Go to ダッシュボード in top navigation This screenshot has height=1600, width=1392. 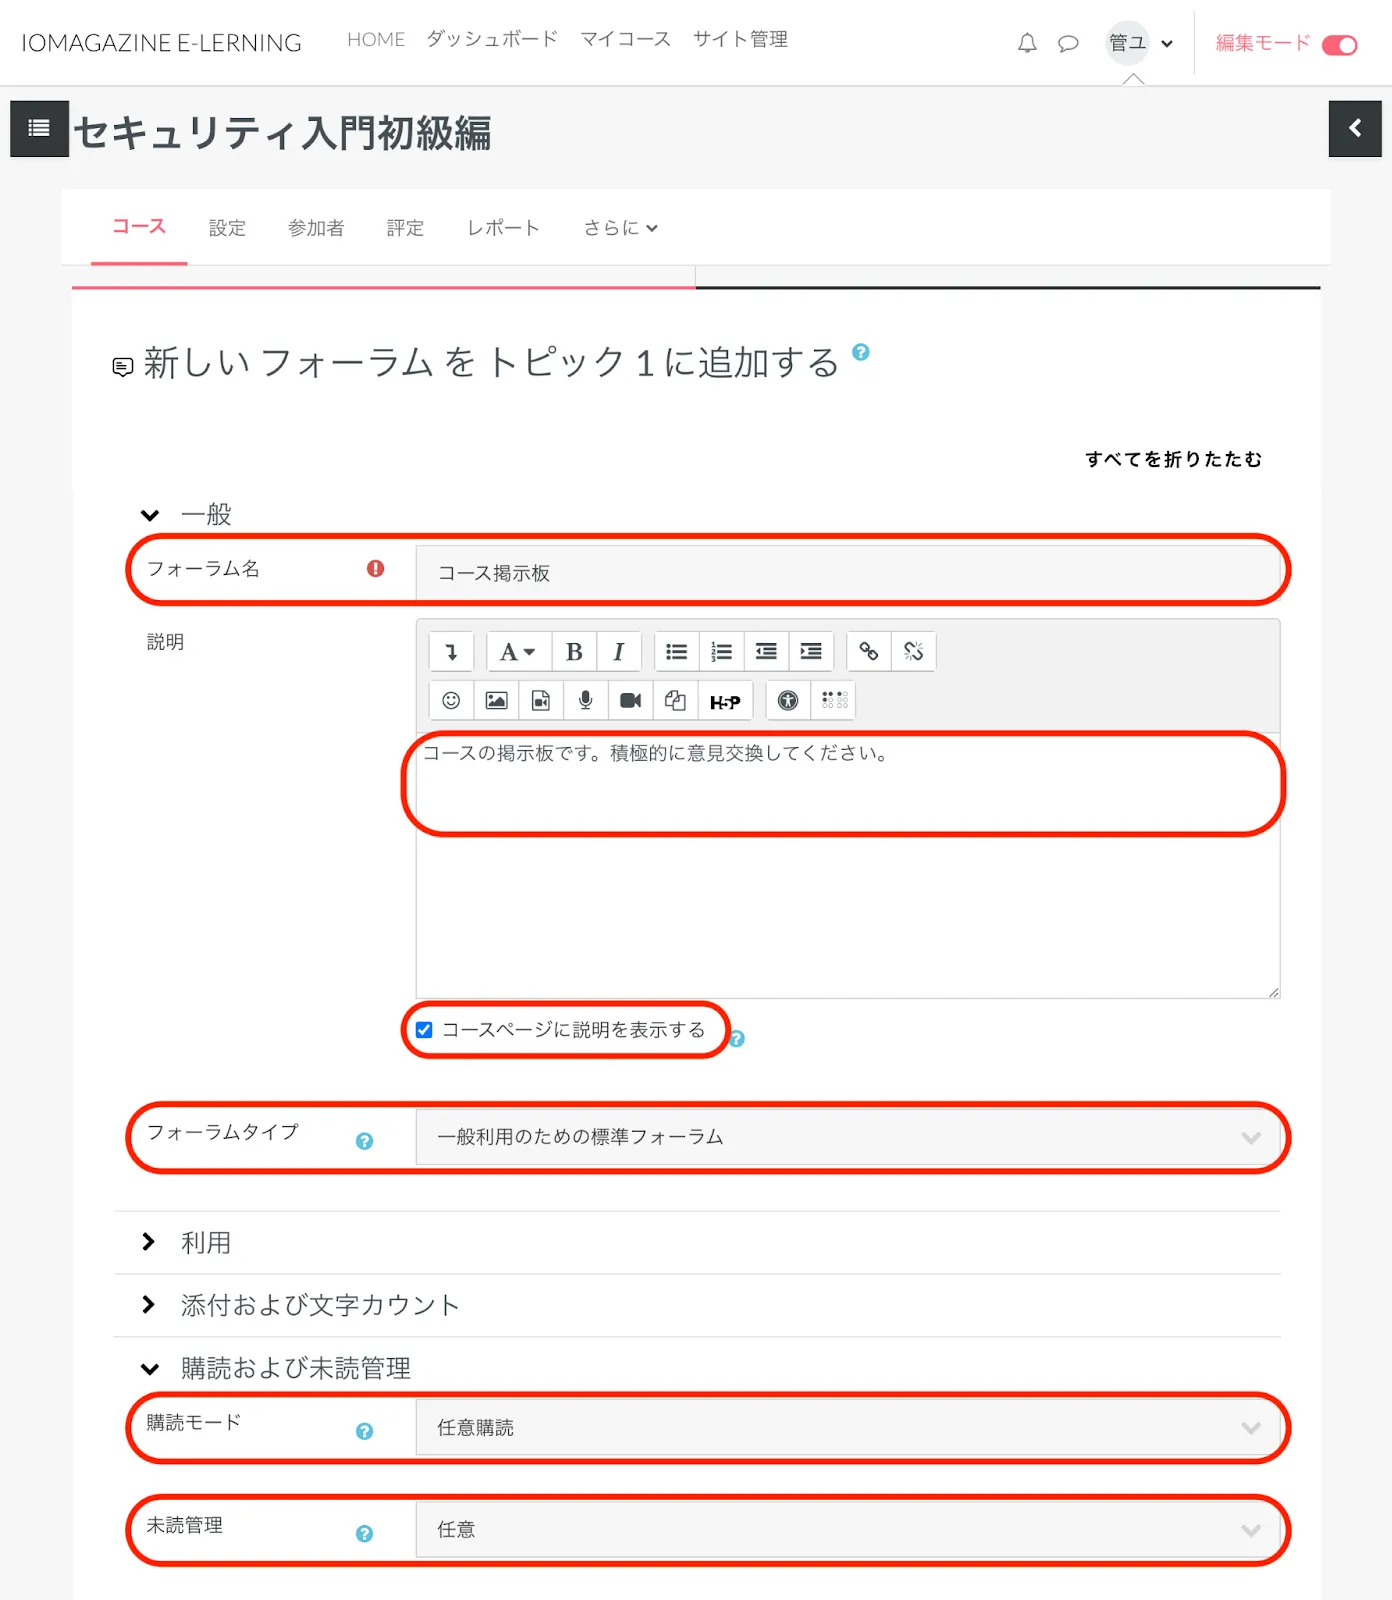pos(492,39)
